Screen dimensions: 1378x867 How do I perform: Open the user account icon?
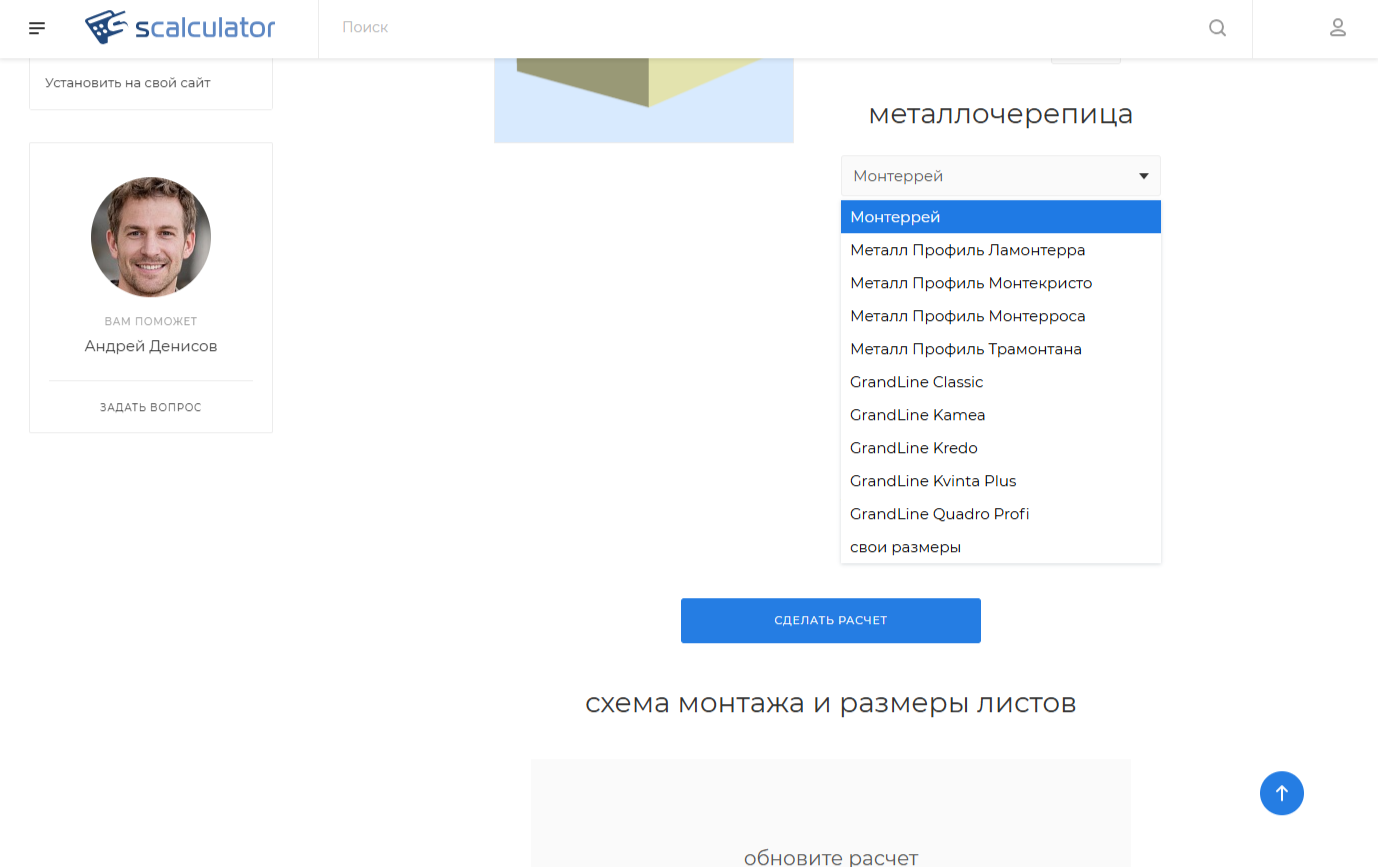tap(1338, 28)
